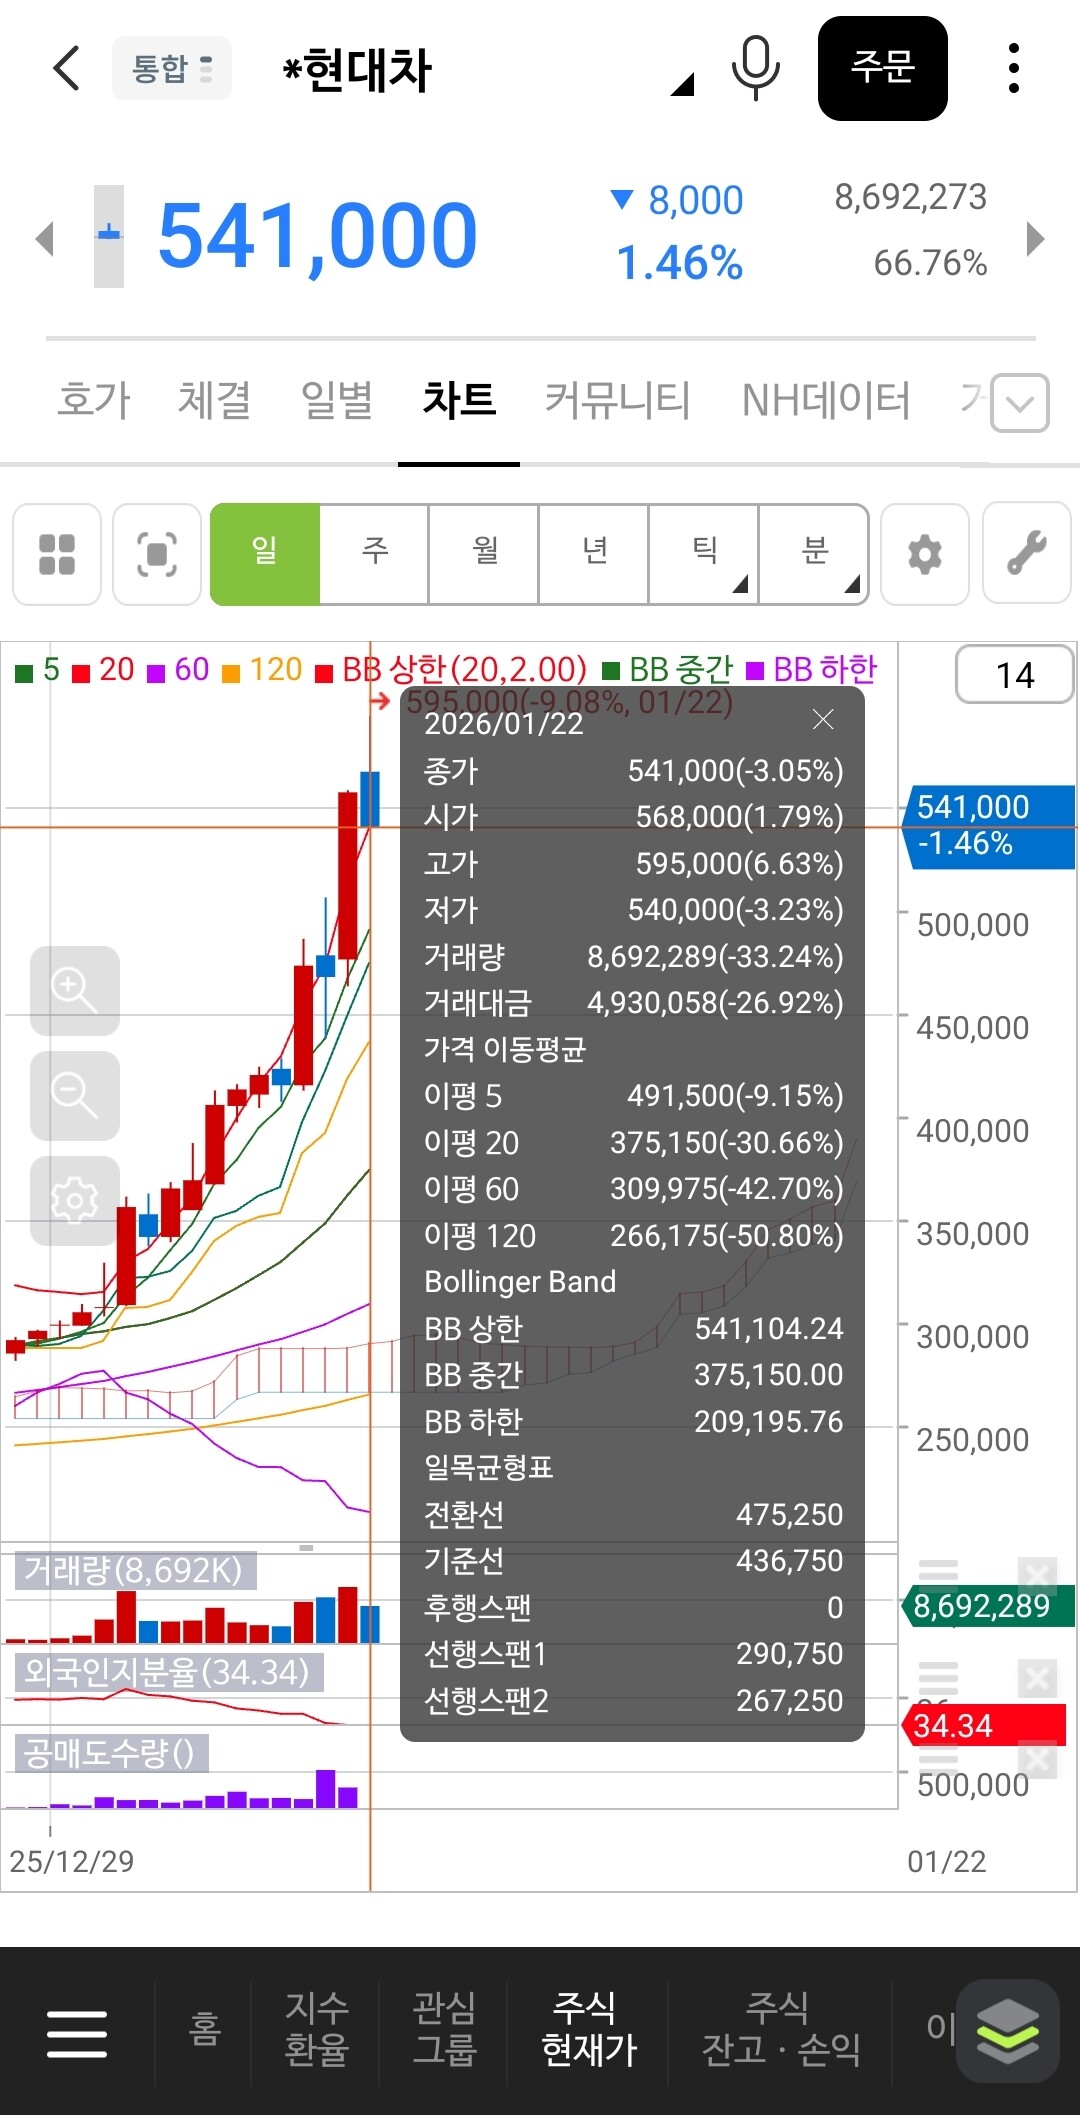Tap the 5-day moving average legend

click(38, 670)
